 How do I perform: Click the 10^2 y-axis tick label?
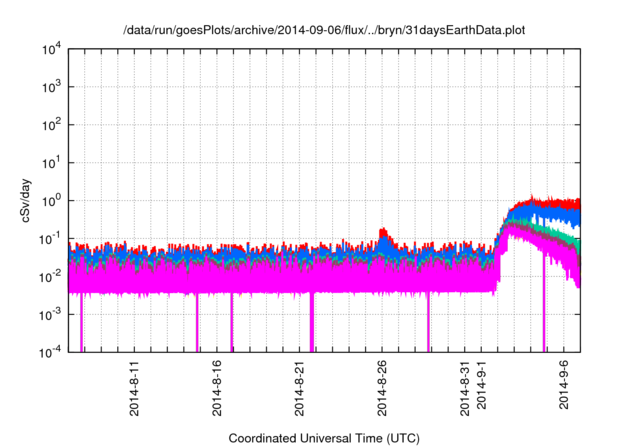point(50,125)
